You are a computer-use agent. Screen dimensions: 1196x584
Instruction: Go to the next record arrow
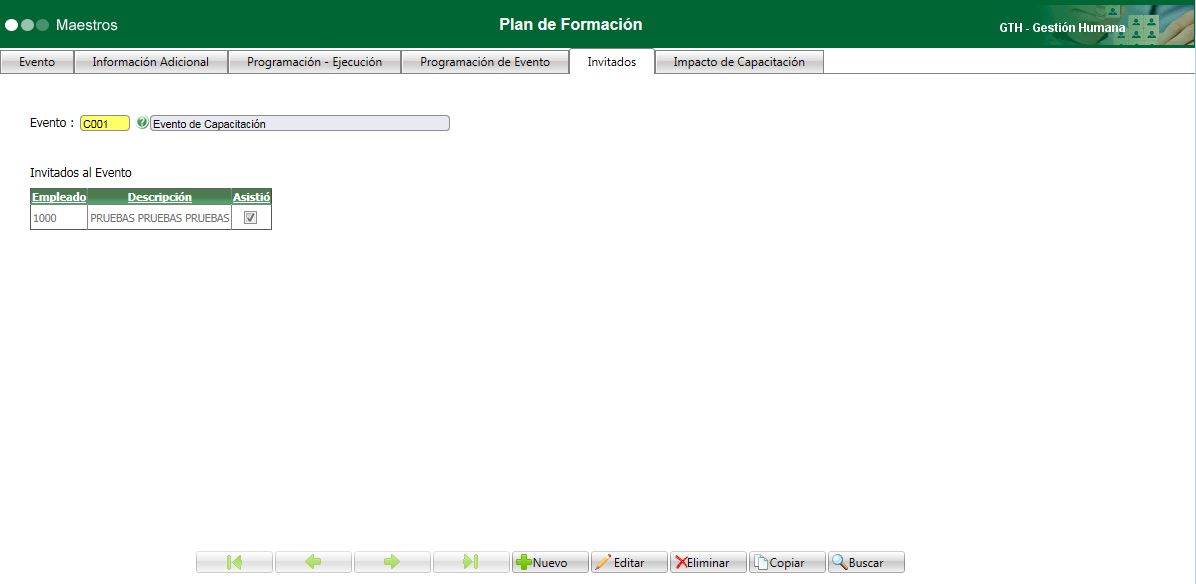(392, 563)
